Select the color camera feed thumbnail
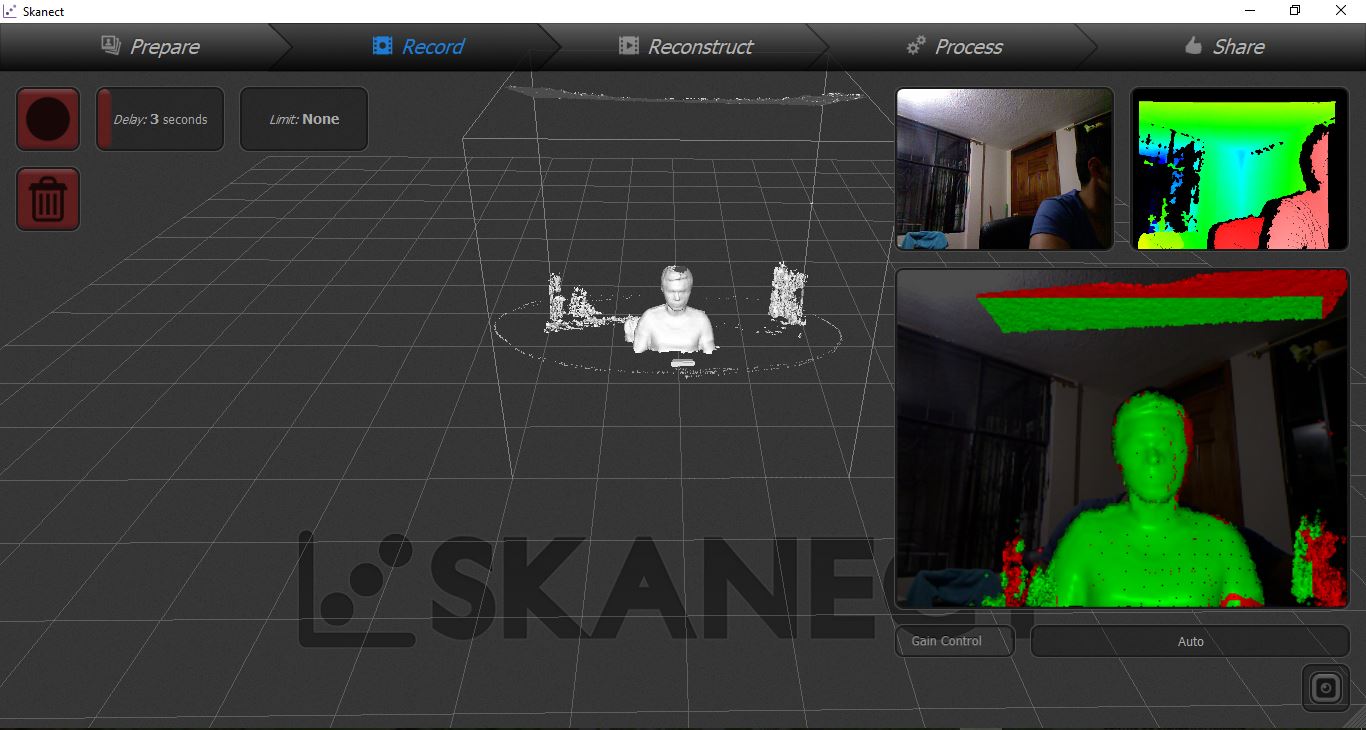 pyautogui.click(x=1005, y=169)
